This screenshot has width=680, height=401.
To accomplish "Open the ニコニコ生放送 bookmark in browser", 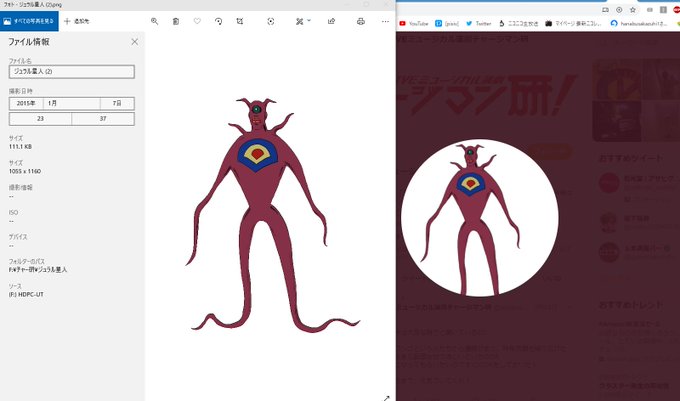I will (518, 23).
